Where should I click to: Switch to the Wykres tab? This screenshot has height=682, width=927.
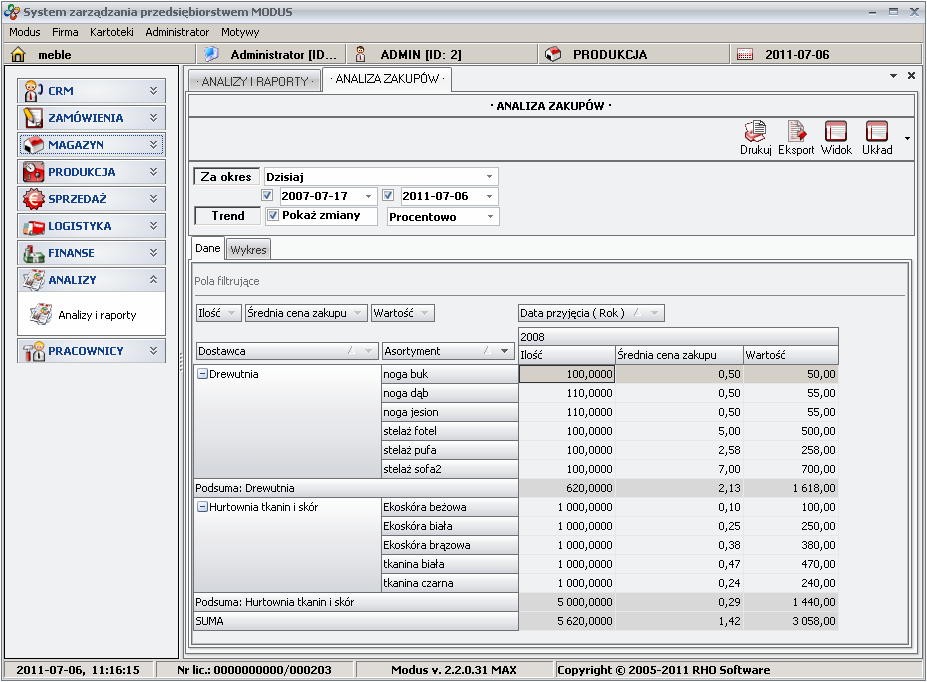[x=248, y=249]
